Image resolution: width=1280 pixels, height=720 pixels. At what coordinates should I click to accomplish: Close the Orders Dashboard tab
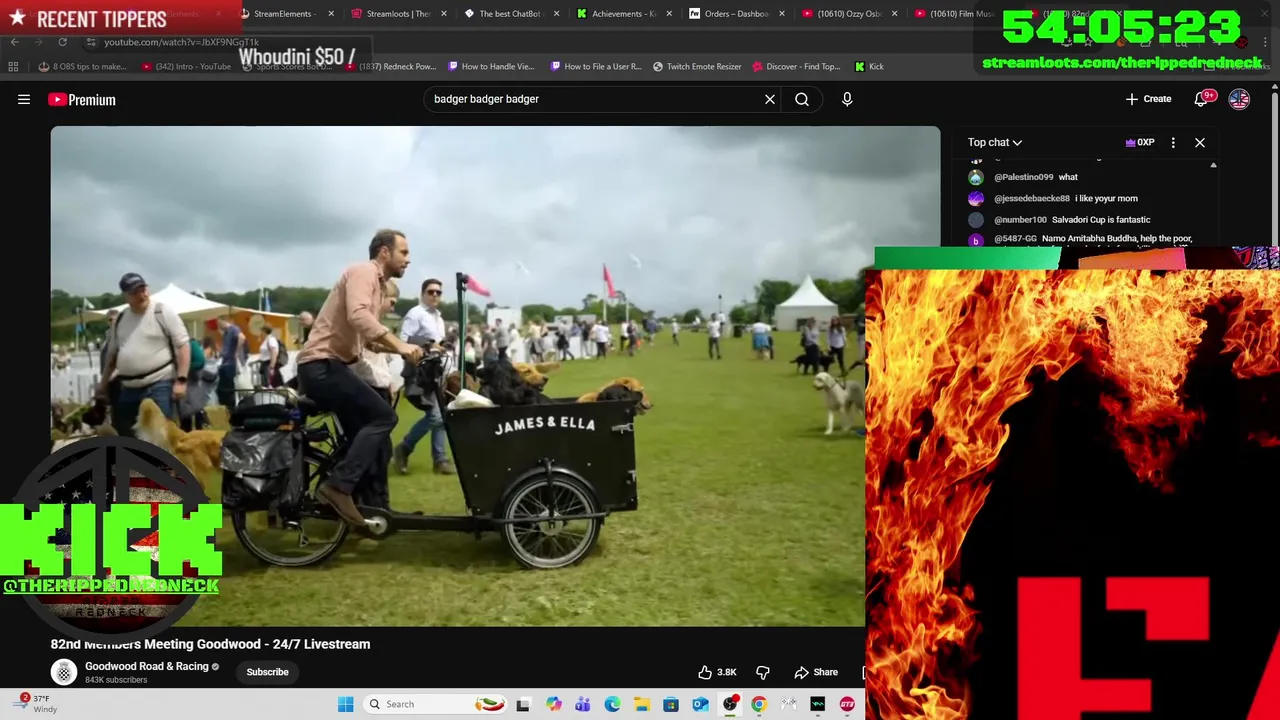781,14
